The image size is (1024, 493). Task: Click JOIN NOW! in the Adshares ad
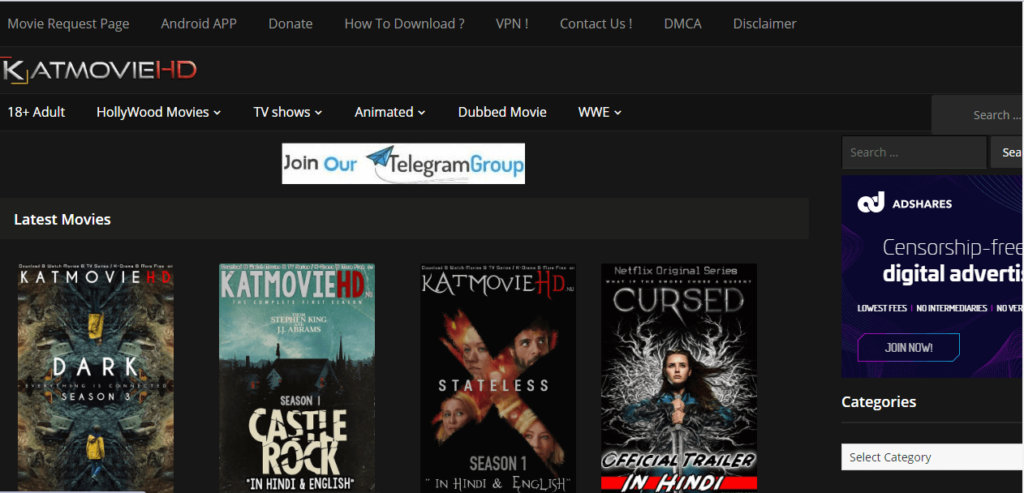(x=908, y=347)
